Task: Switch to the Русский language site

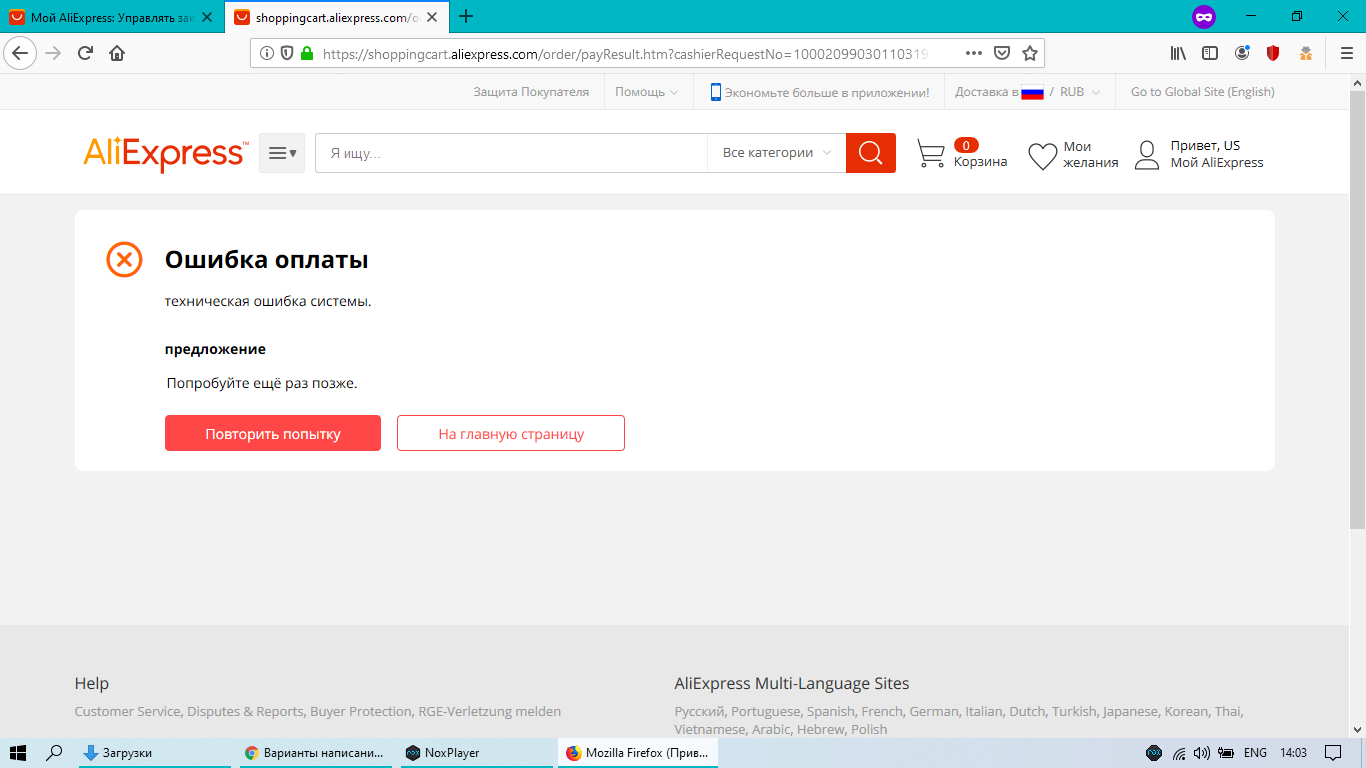Action: click(699, 712)
